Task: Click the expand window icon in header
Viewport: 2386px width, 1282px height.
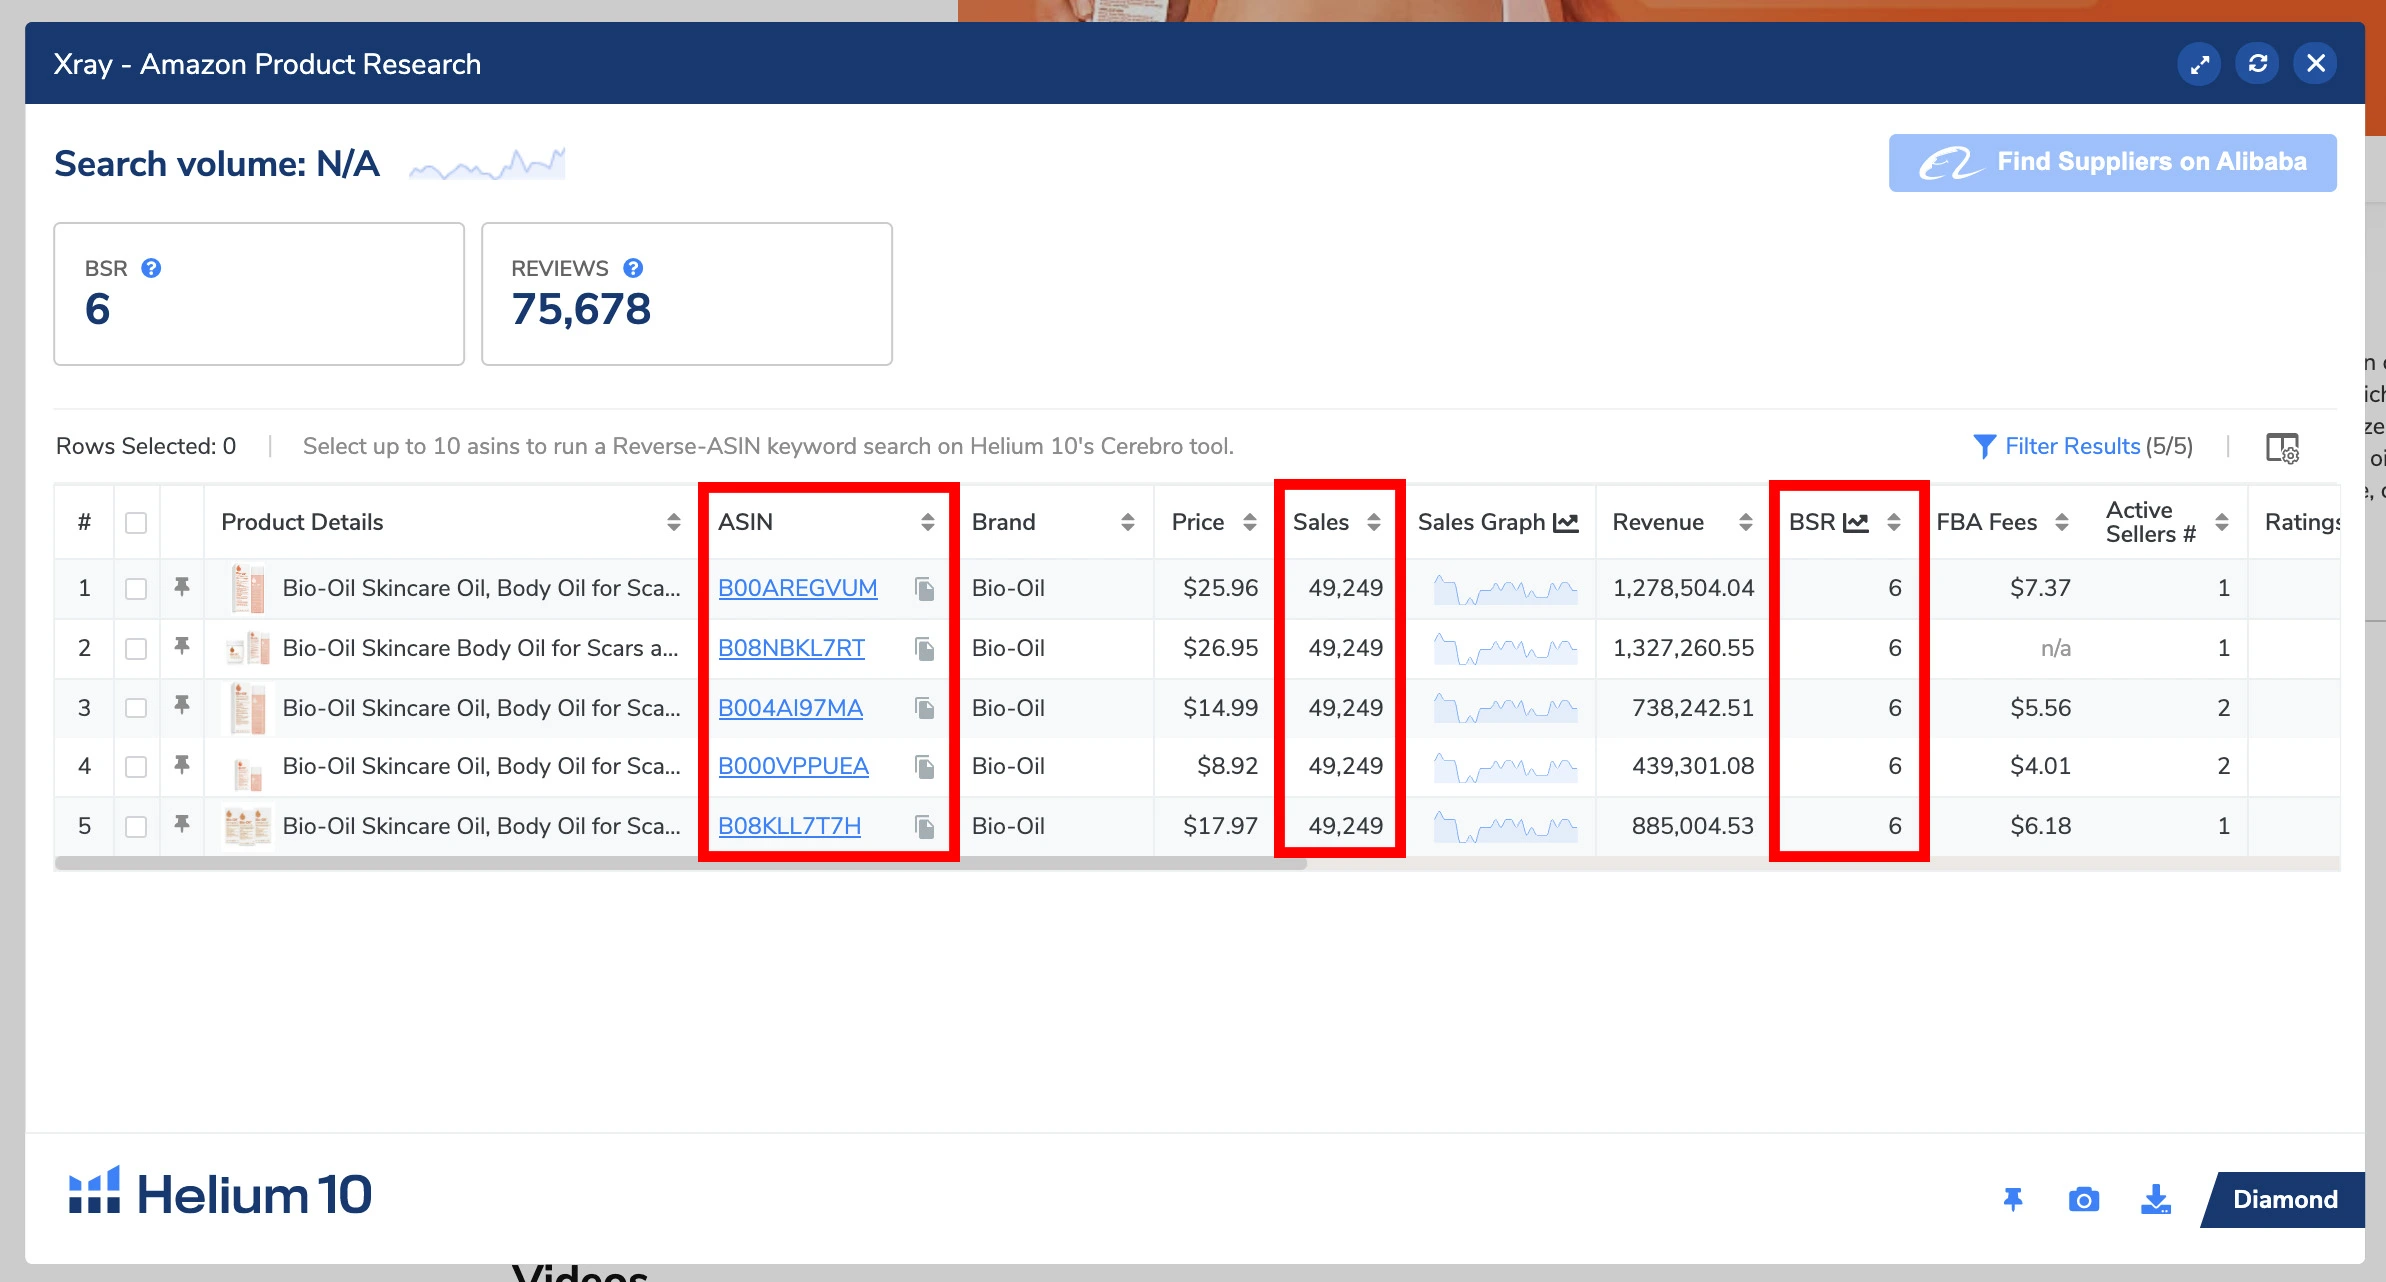Action: tap(2199, 64)
